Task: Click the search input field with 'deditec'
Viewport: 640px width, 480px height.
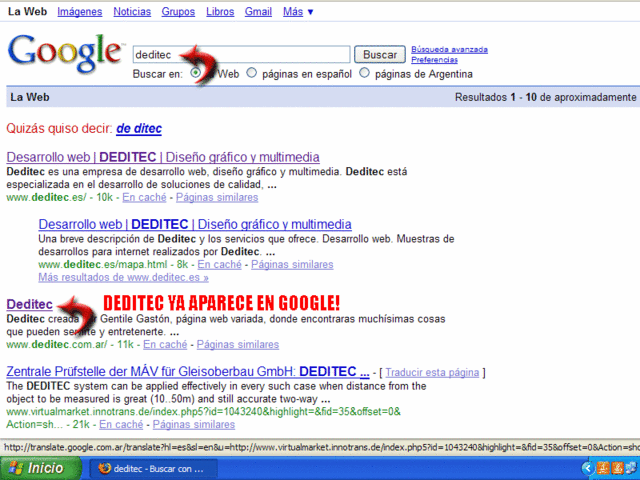Action: click(x=241, y=54)
